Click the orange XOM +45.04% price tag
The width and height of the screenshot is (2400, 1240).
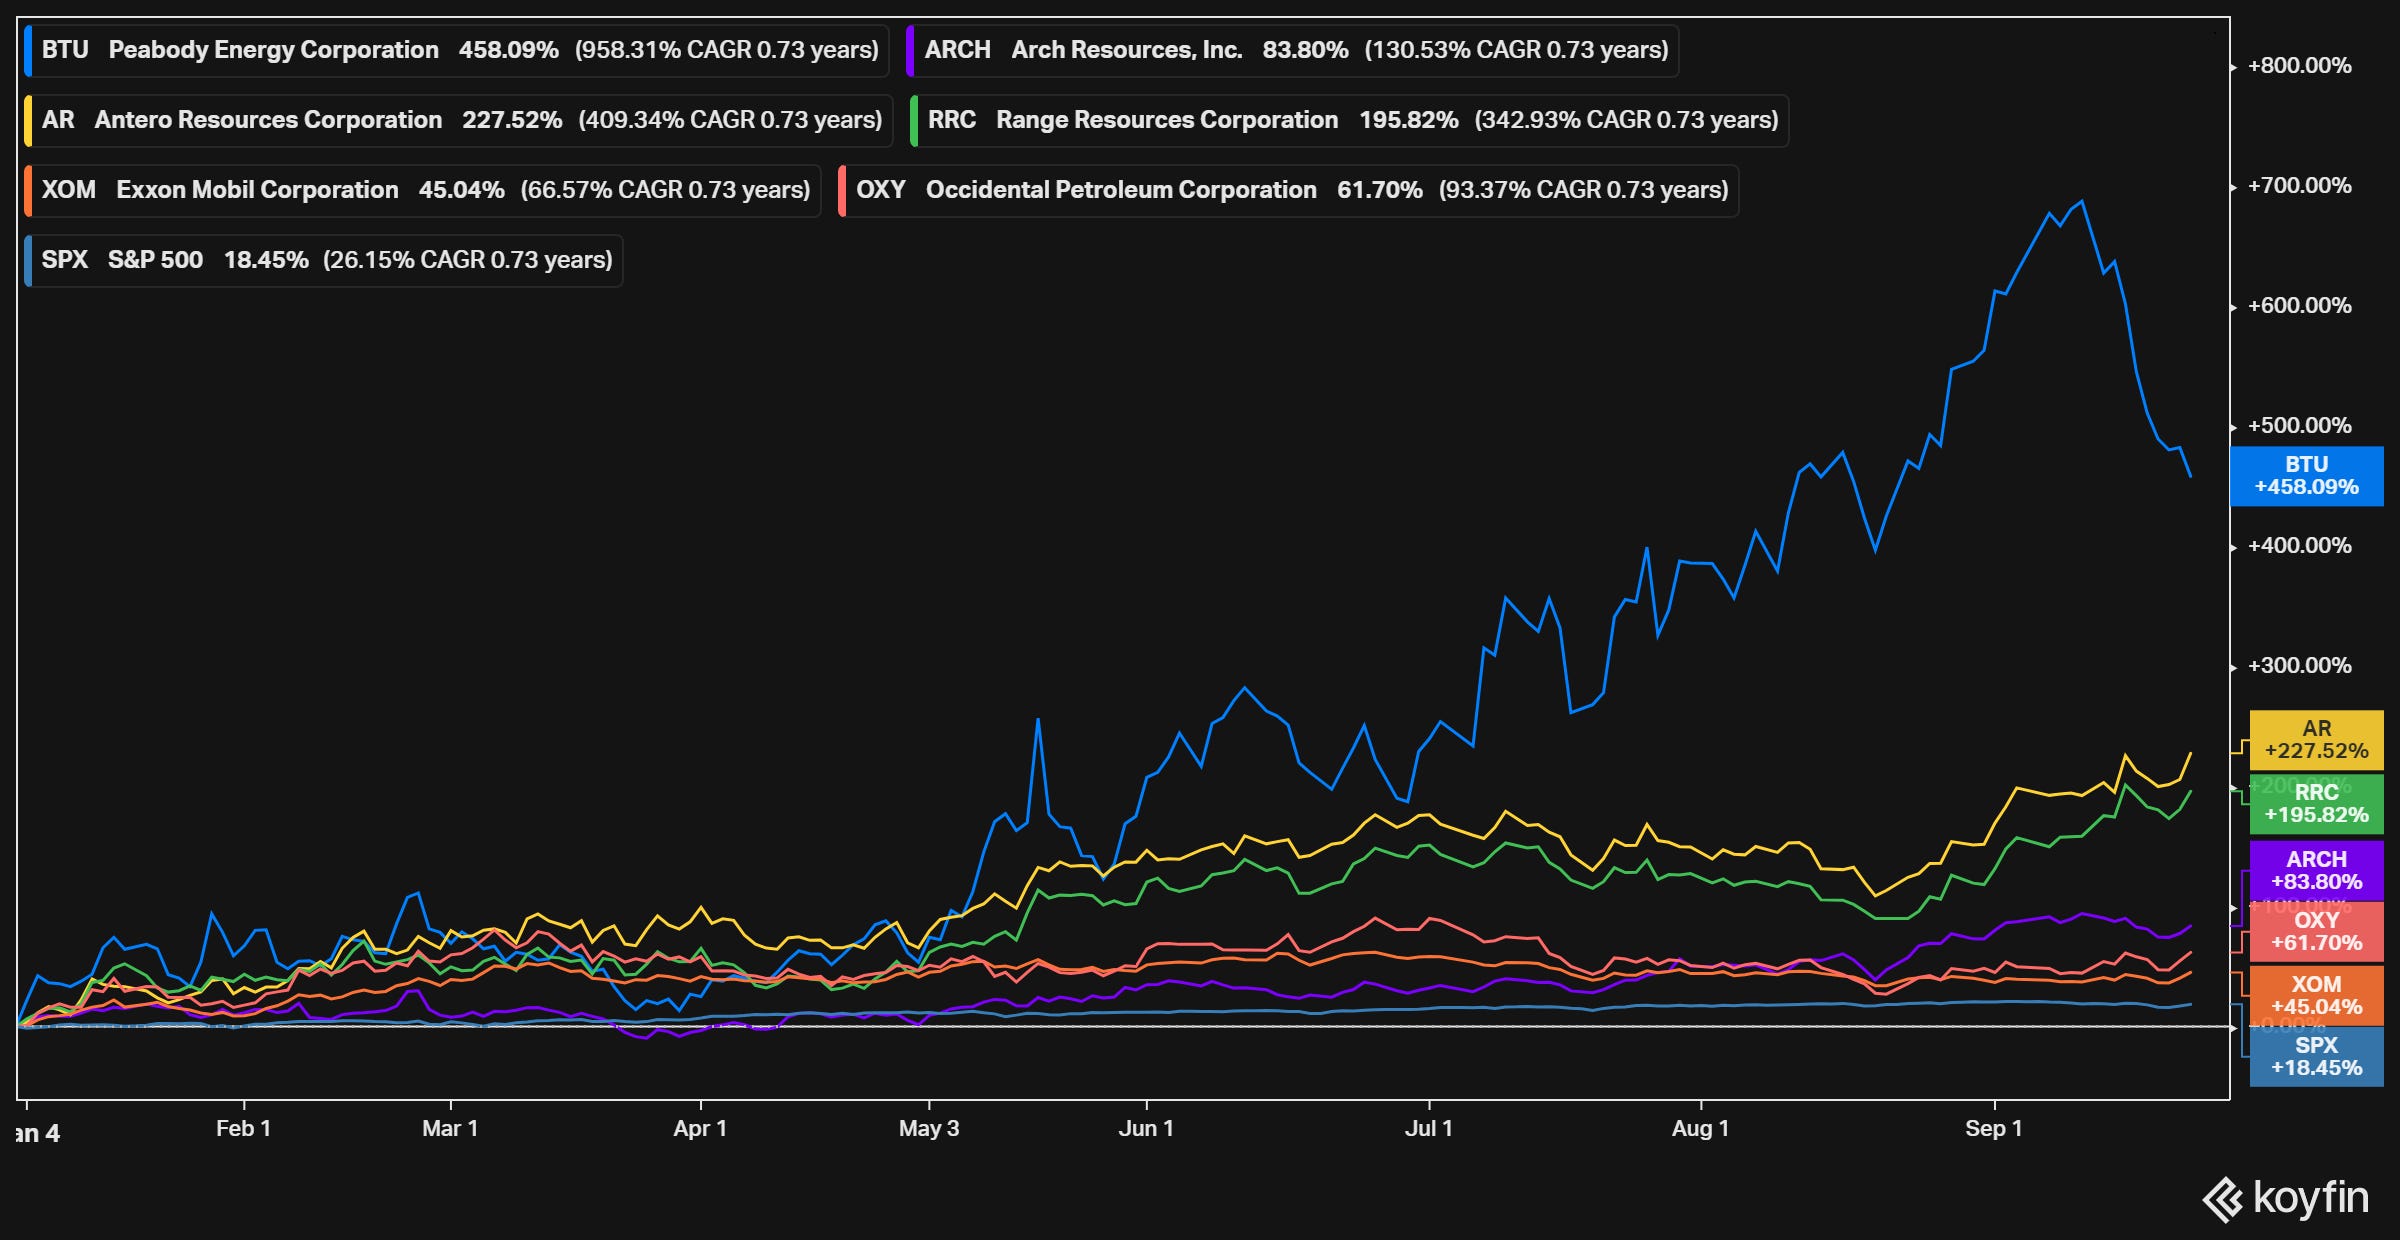click(x=2317, y=996)
